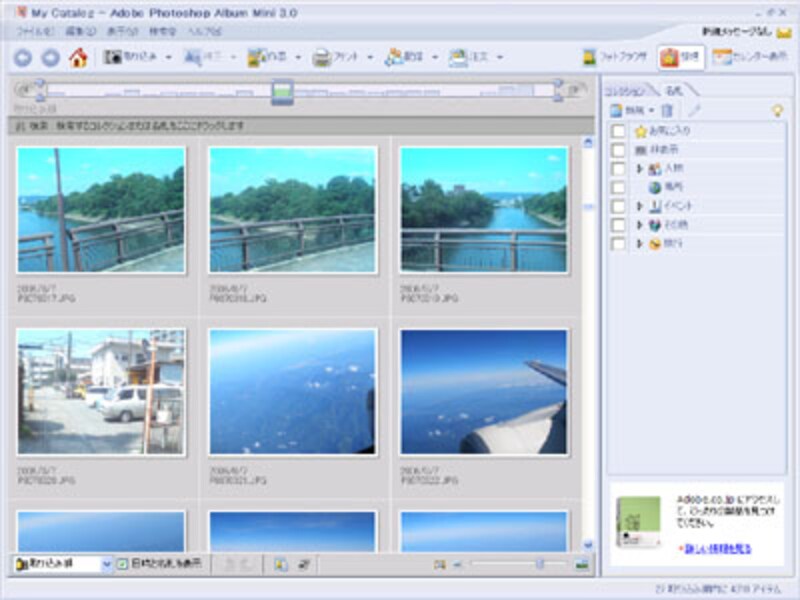
Task: Open the ヘルプ (Help) menu
Action: point(204,32)
